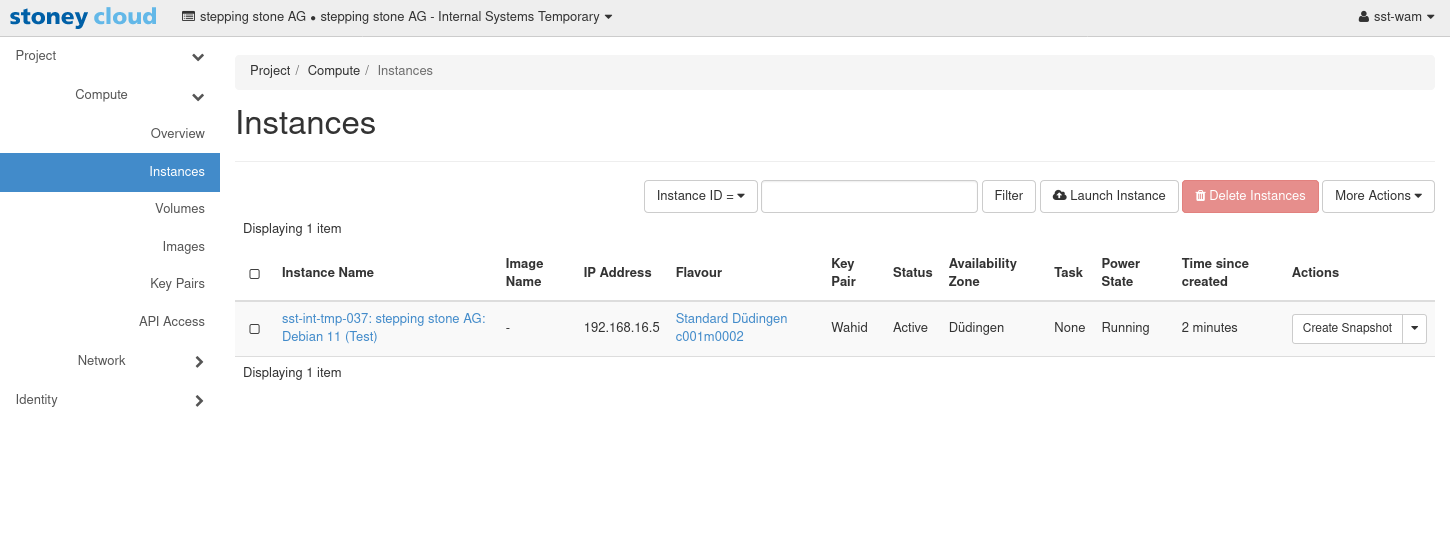Open the project selector dropdown

397,17
